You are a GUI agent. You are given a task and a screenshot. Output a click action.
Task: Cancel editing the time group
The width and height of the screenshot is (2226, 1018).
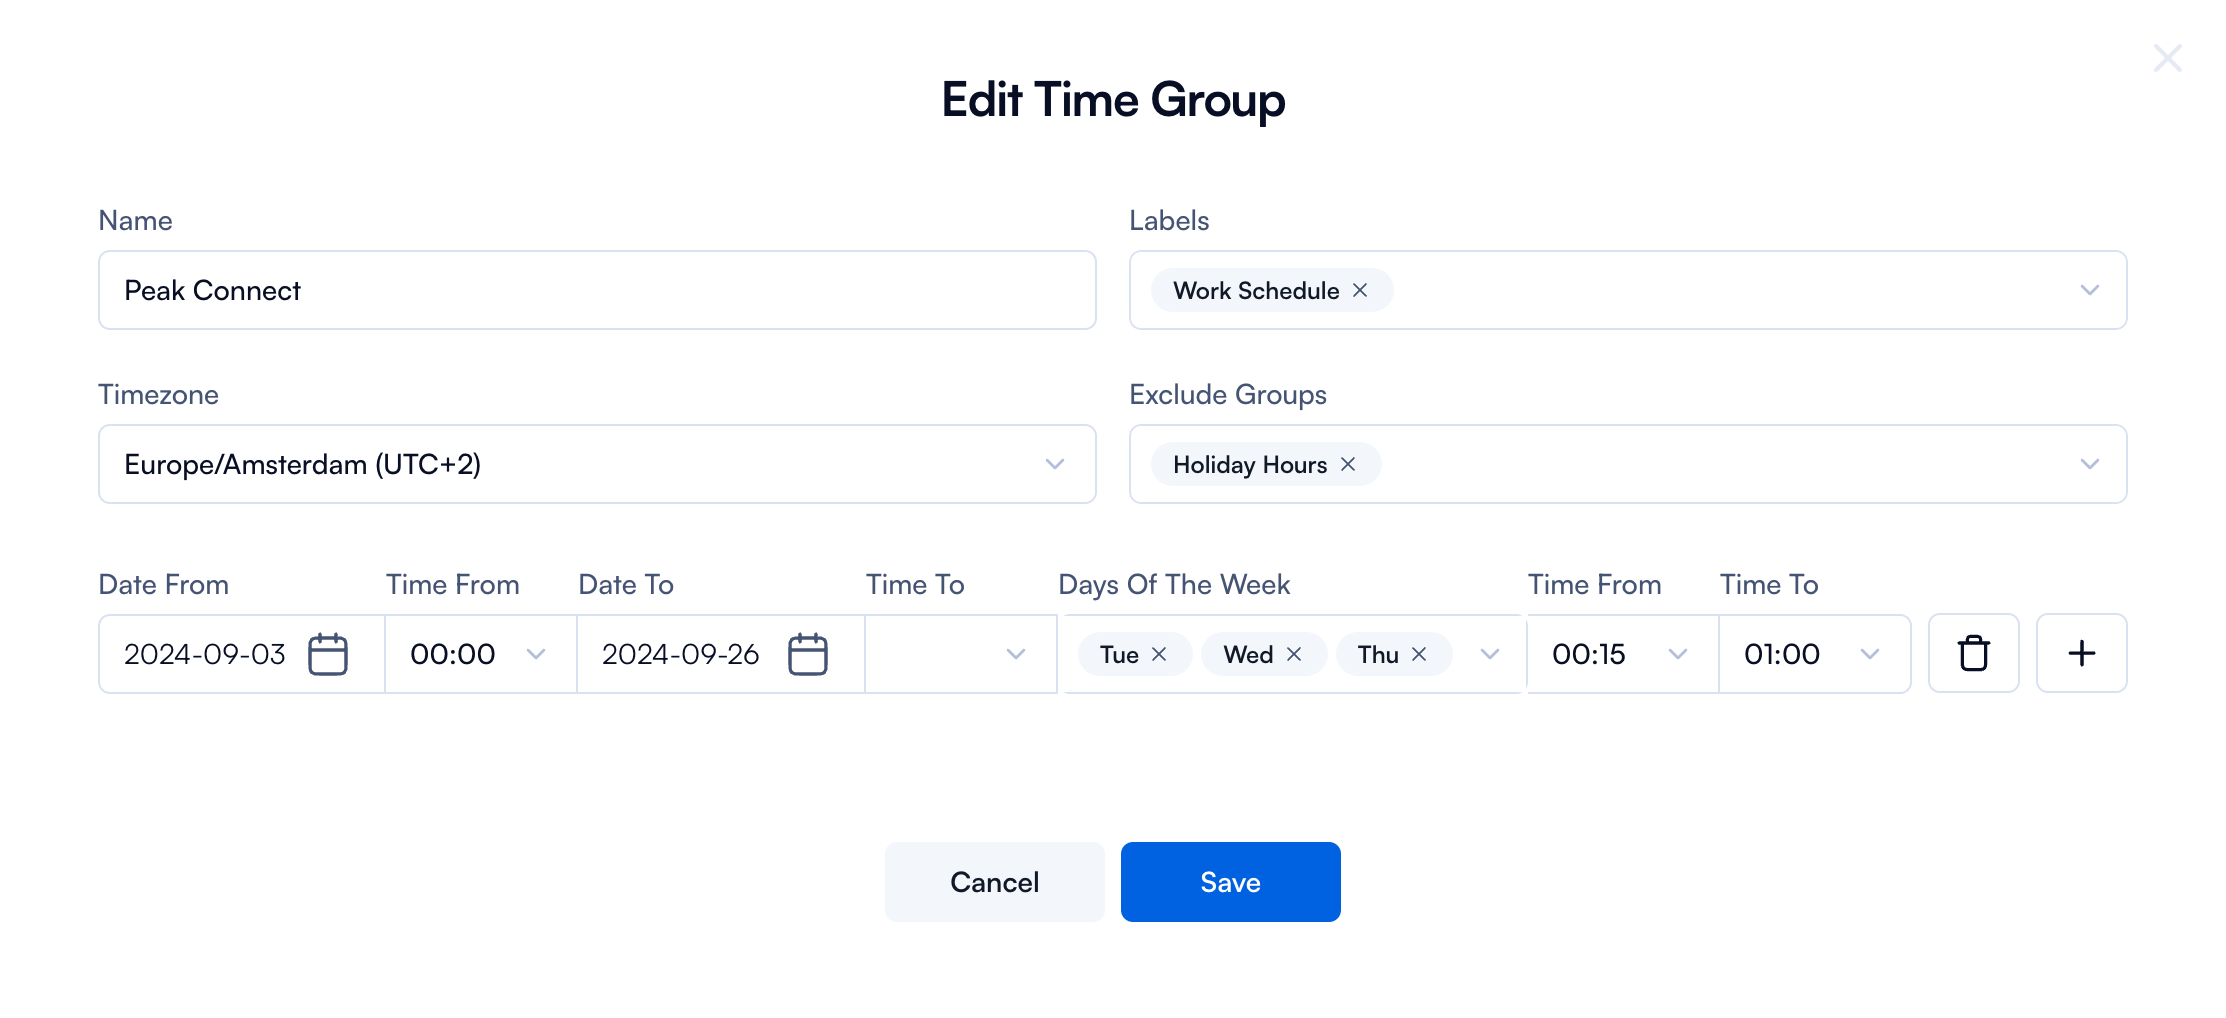(993, 881)
